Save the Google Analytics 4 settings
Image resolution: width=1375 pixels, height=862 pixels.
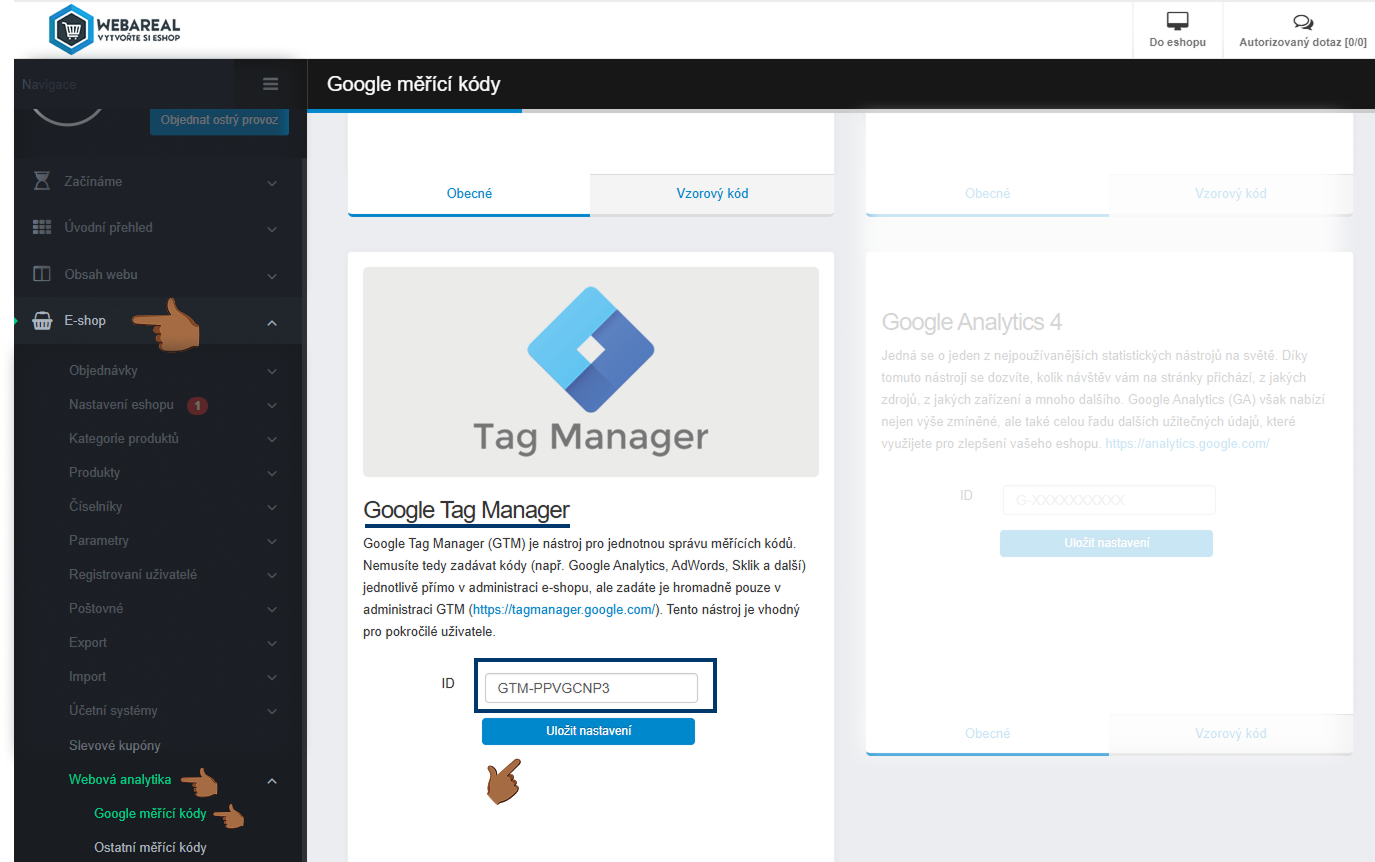1106,543
